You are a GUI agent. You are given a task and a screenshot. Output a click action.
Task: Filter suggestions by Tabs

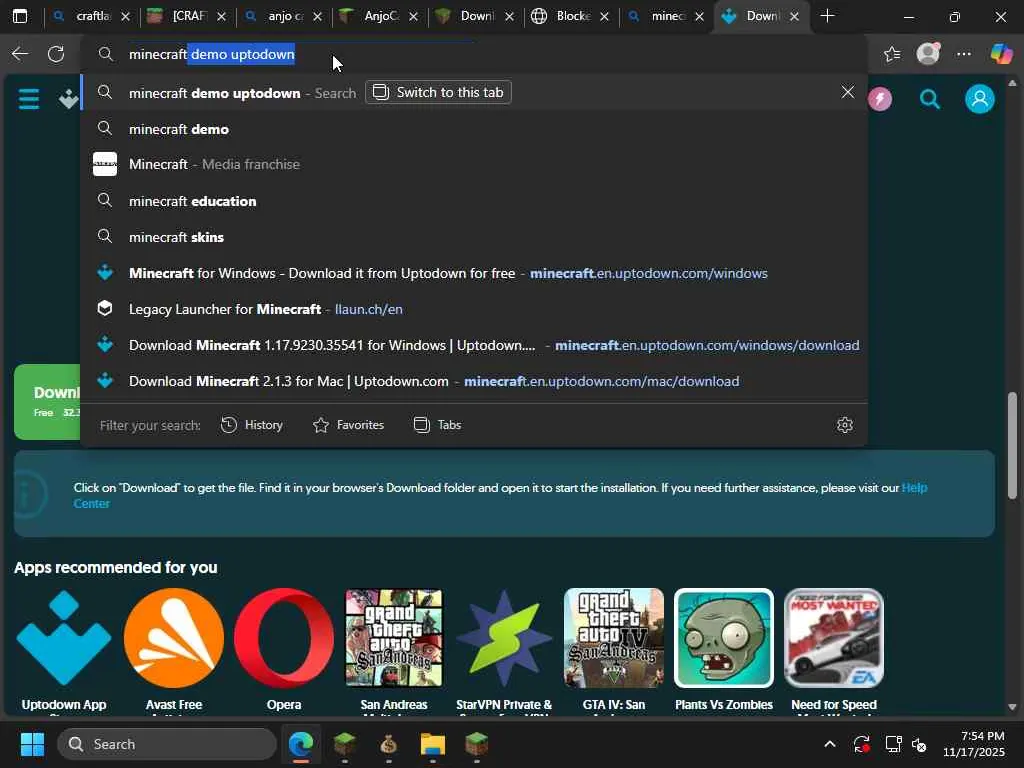pyautogui.click(x=438, y=425)
